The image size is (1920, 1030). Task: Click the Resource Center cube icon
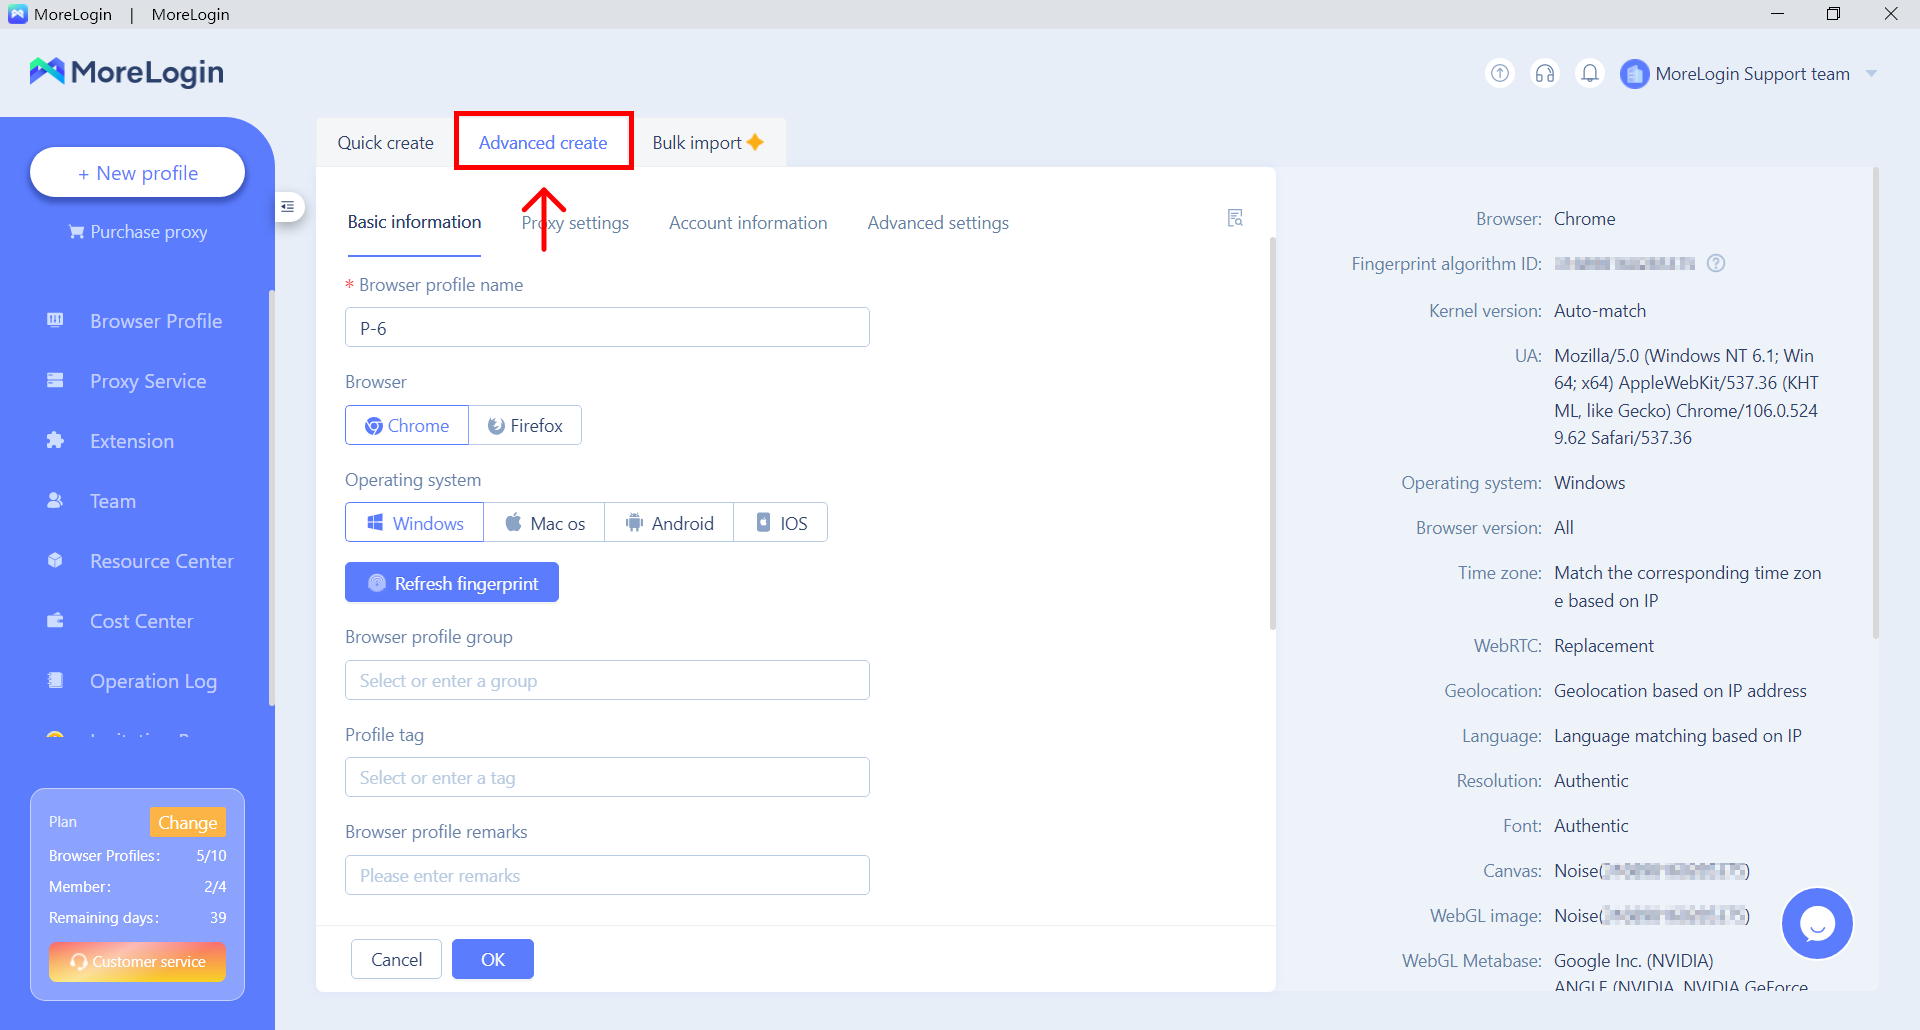[55, 560]
